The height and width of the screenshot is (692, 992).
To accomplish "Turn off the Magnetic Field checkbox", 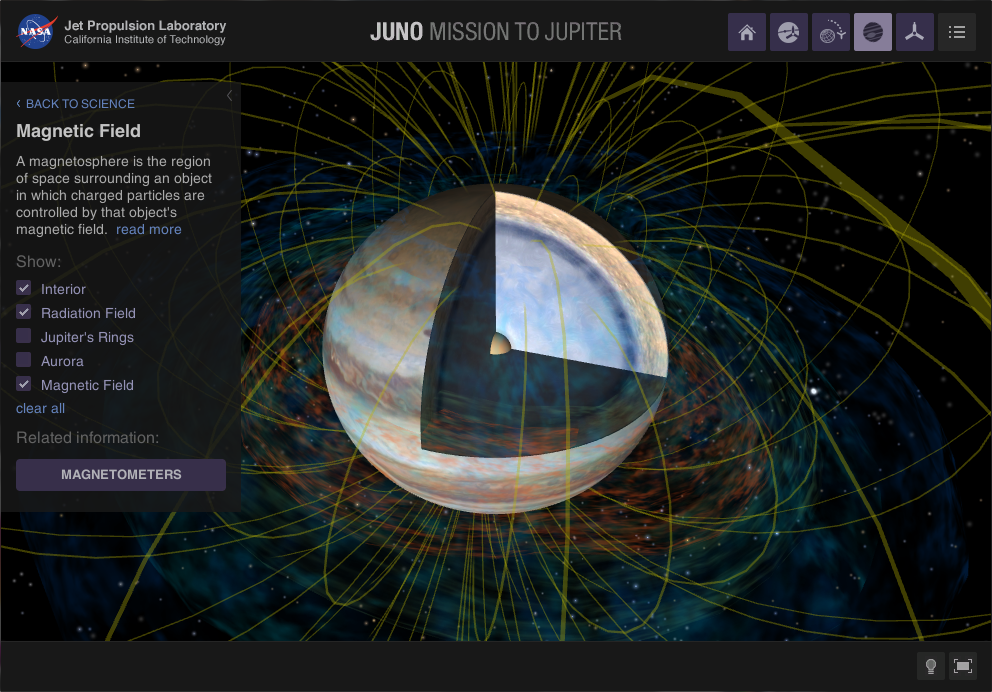I will point(23,385).
